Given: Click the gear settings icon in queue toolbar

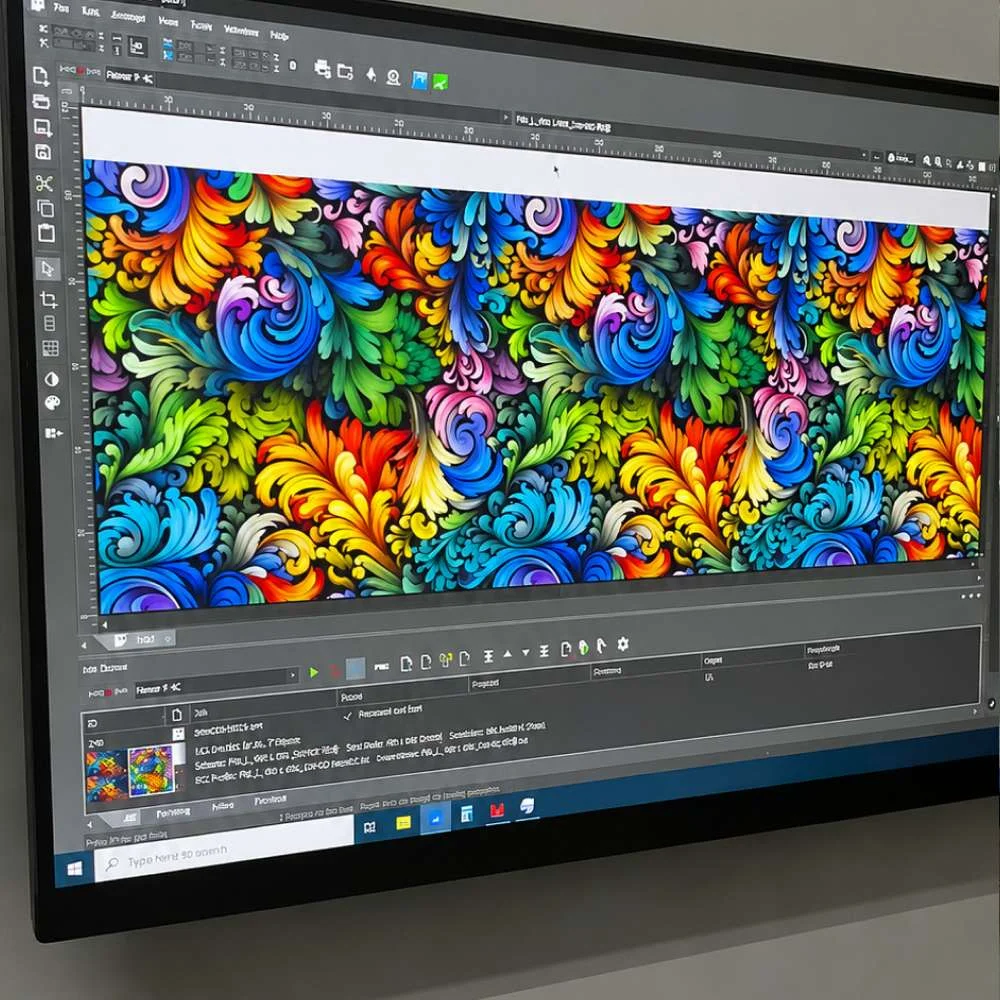Looking at the screenshot, I should [x=622, y=644].
